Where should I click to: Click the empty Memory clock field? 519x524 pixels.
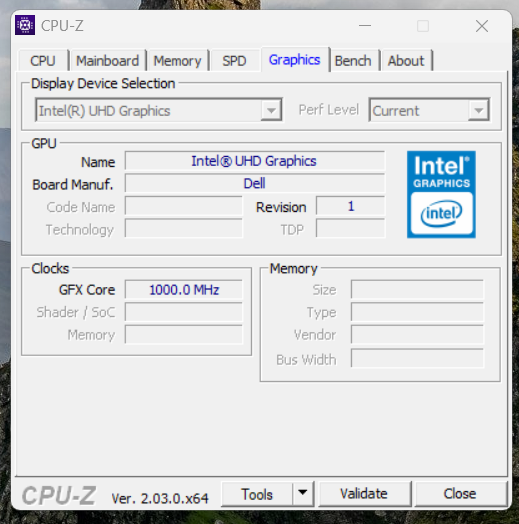click(x=184, y=335)
